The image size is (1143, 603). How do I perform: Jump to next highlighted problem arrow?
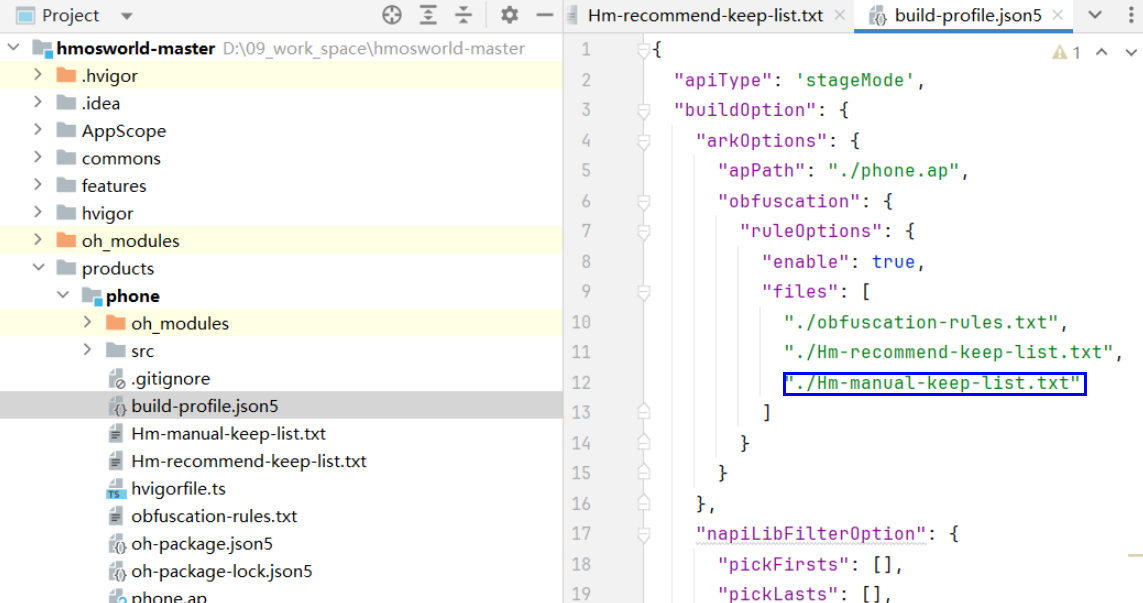pos(1128,53)
